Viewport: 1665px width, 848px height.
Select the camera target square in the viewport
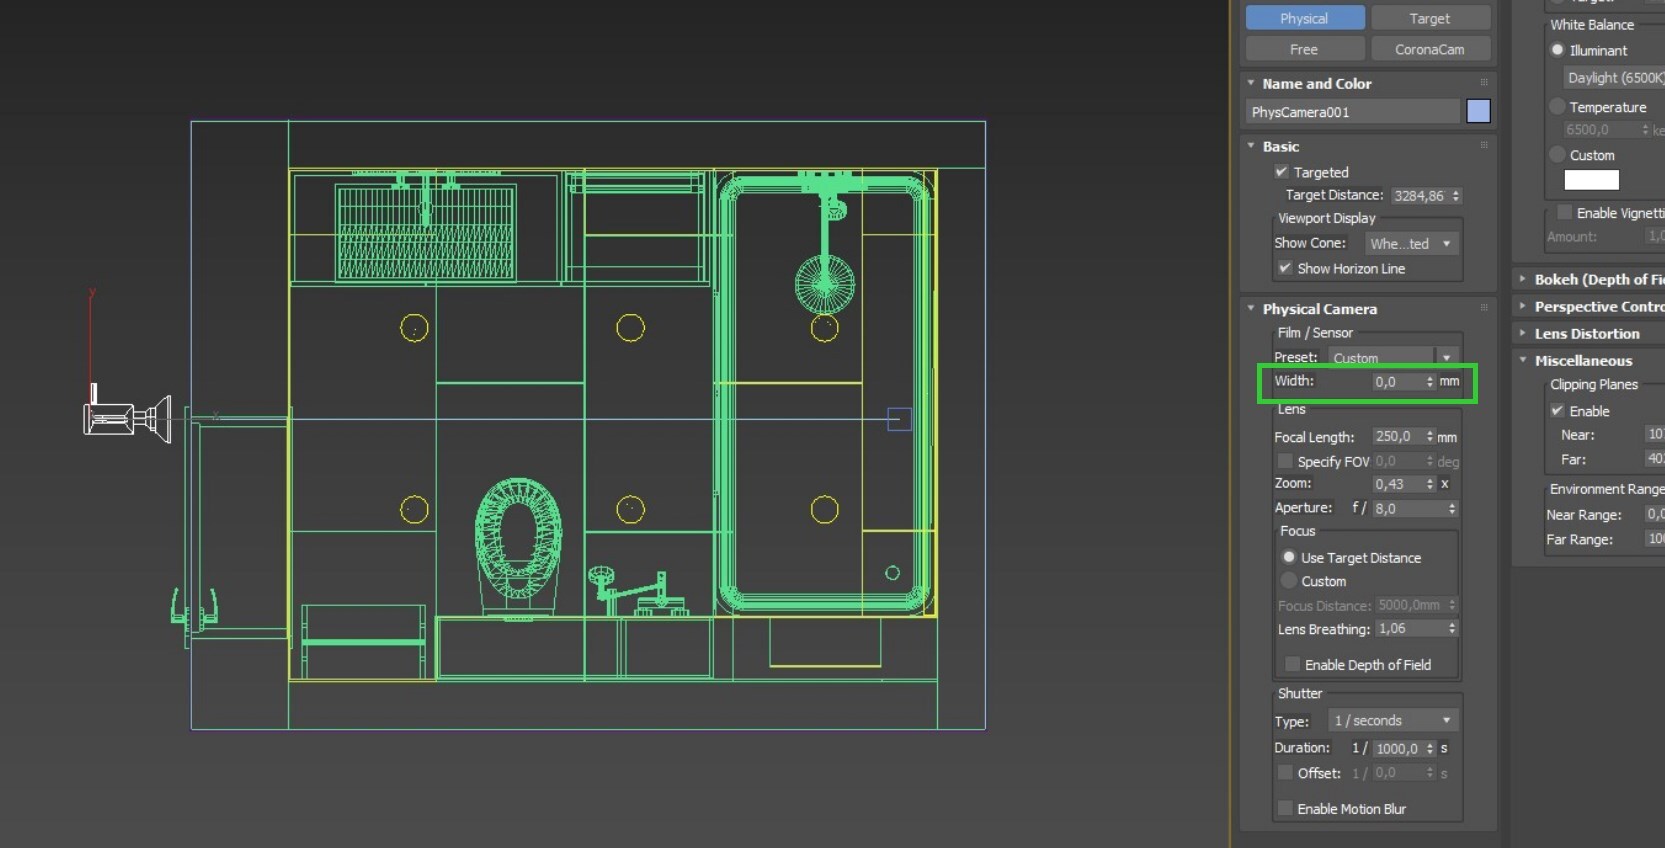click(x=899, y=419)
